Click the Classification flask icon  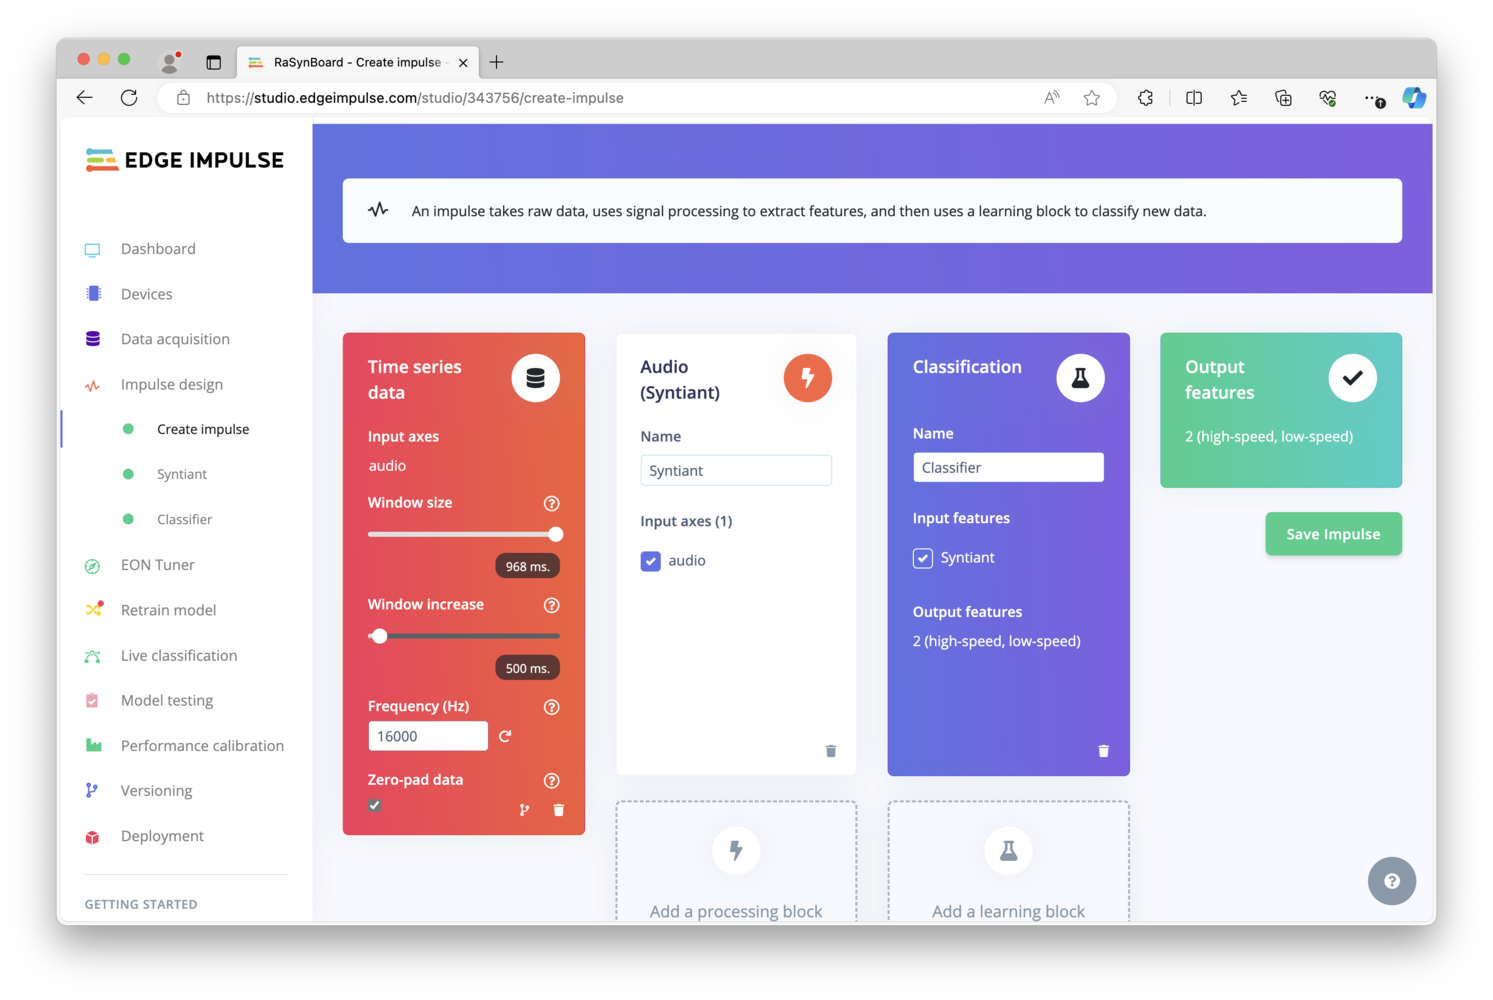click(x=1080, y=378)
